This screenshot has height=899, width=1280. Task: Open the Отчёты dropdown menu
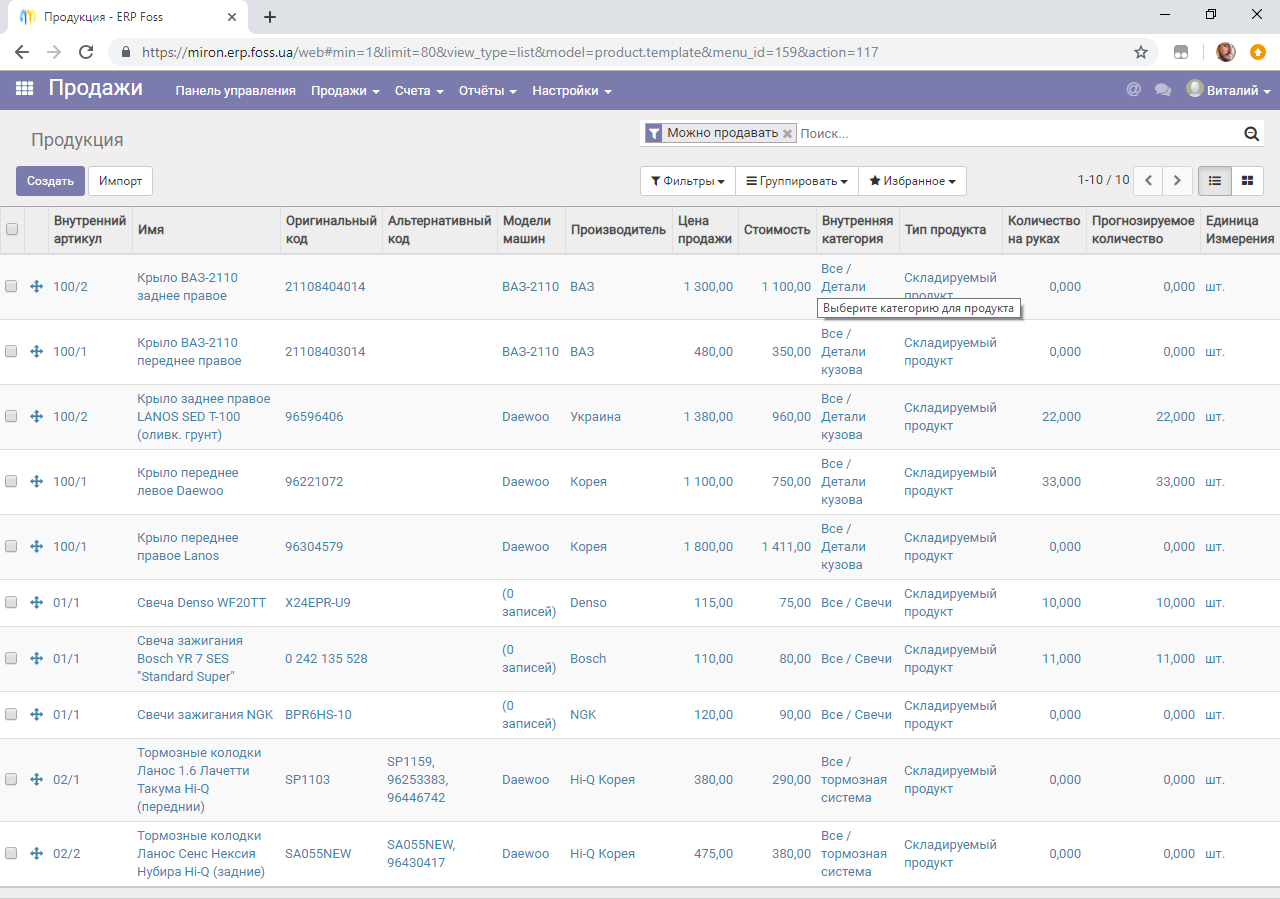488,90
